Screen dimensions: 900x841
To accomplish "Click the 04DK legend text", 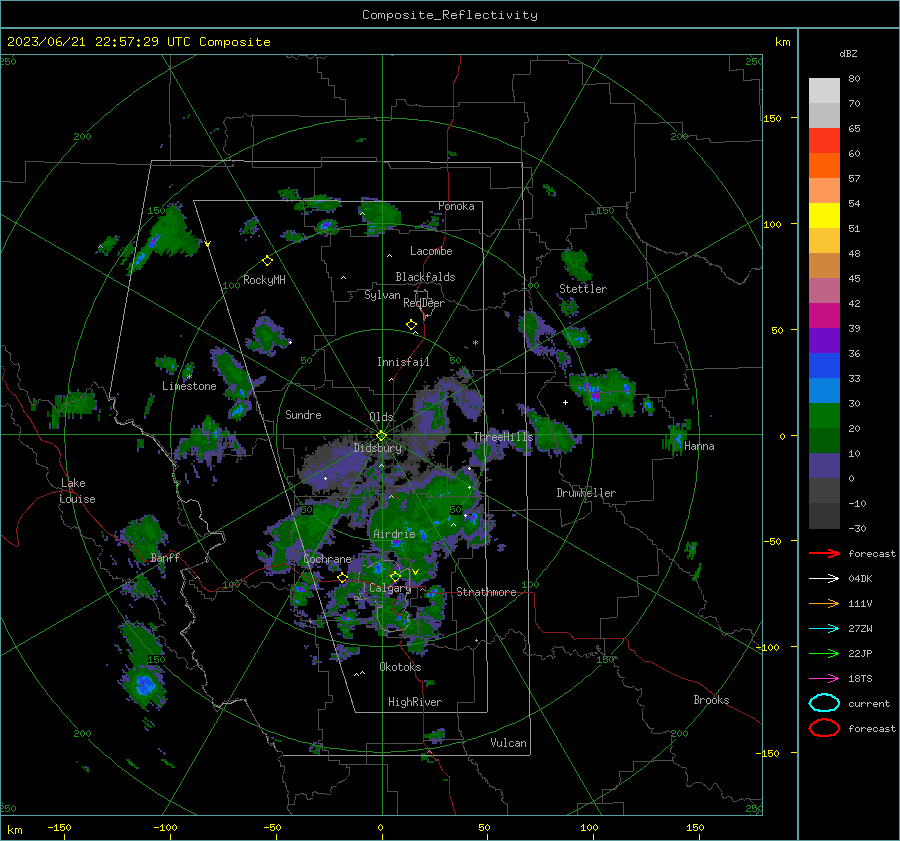I will (860, 579).
